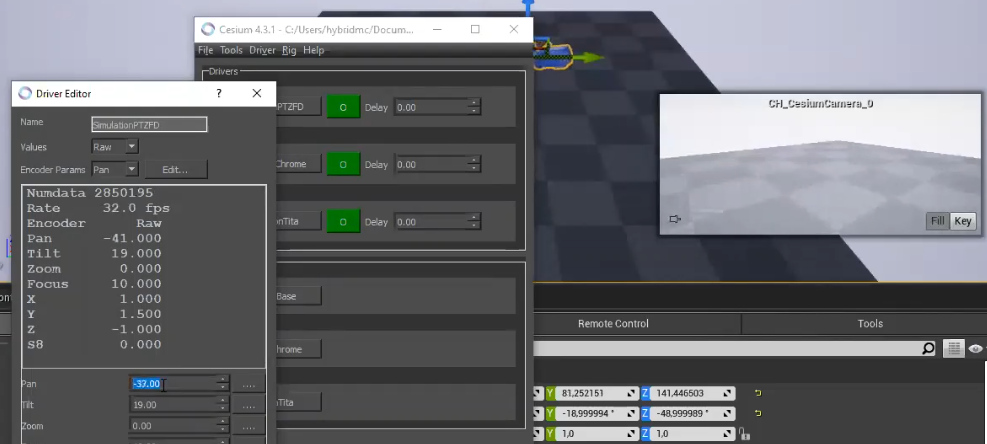Decrease Pan value with down stepper

pos(222,387)
